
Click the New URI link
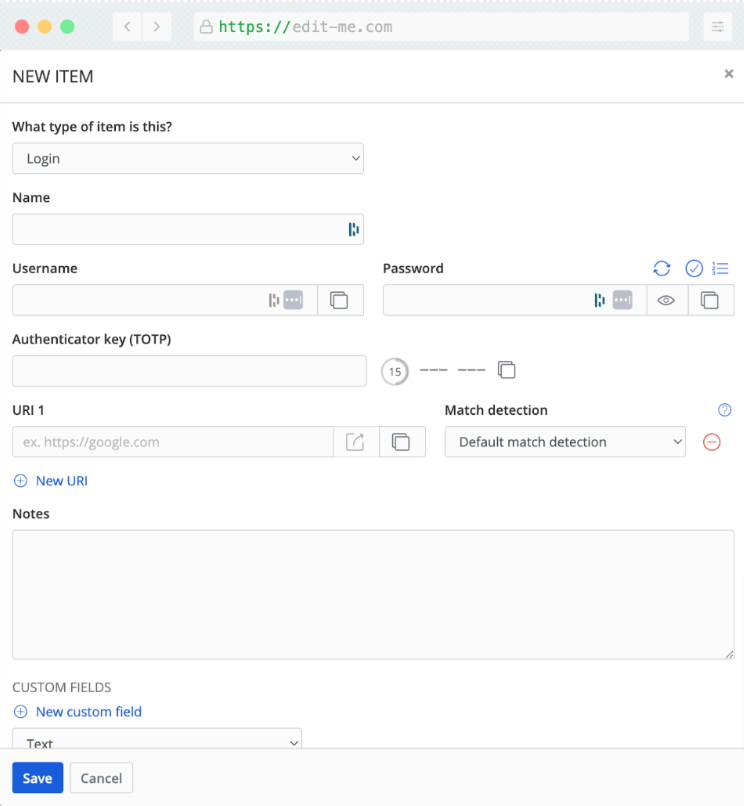point(62,481)
